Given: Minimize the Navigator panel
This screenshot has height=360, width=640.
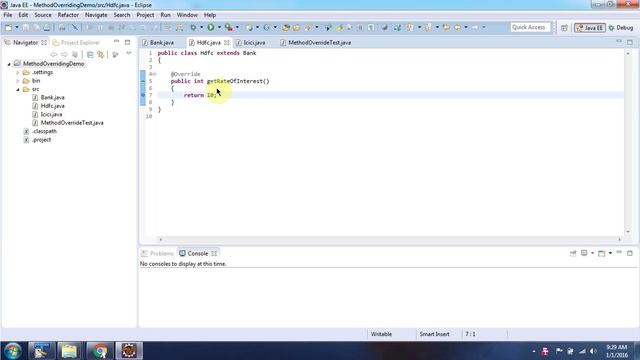Looking at the screenshot, I should pyautogui.click(x=116, y=42).
